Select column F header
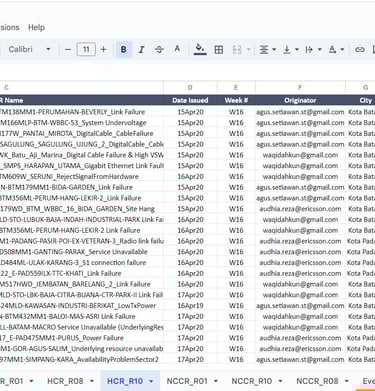 [x=300, y=88]
